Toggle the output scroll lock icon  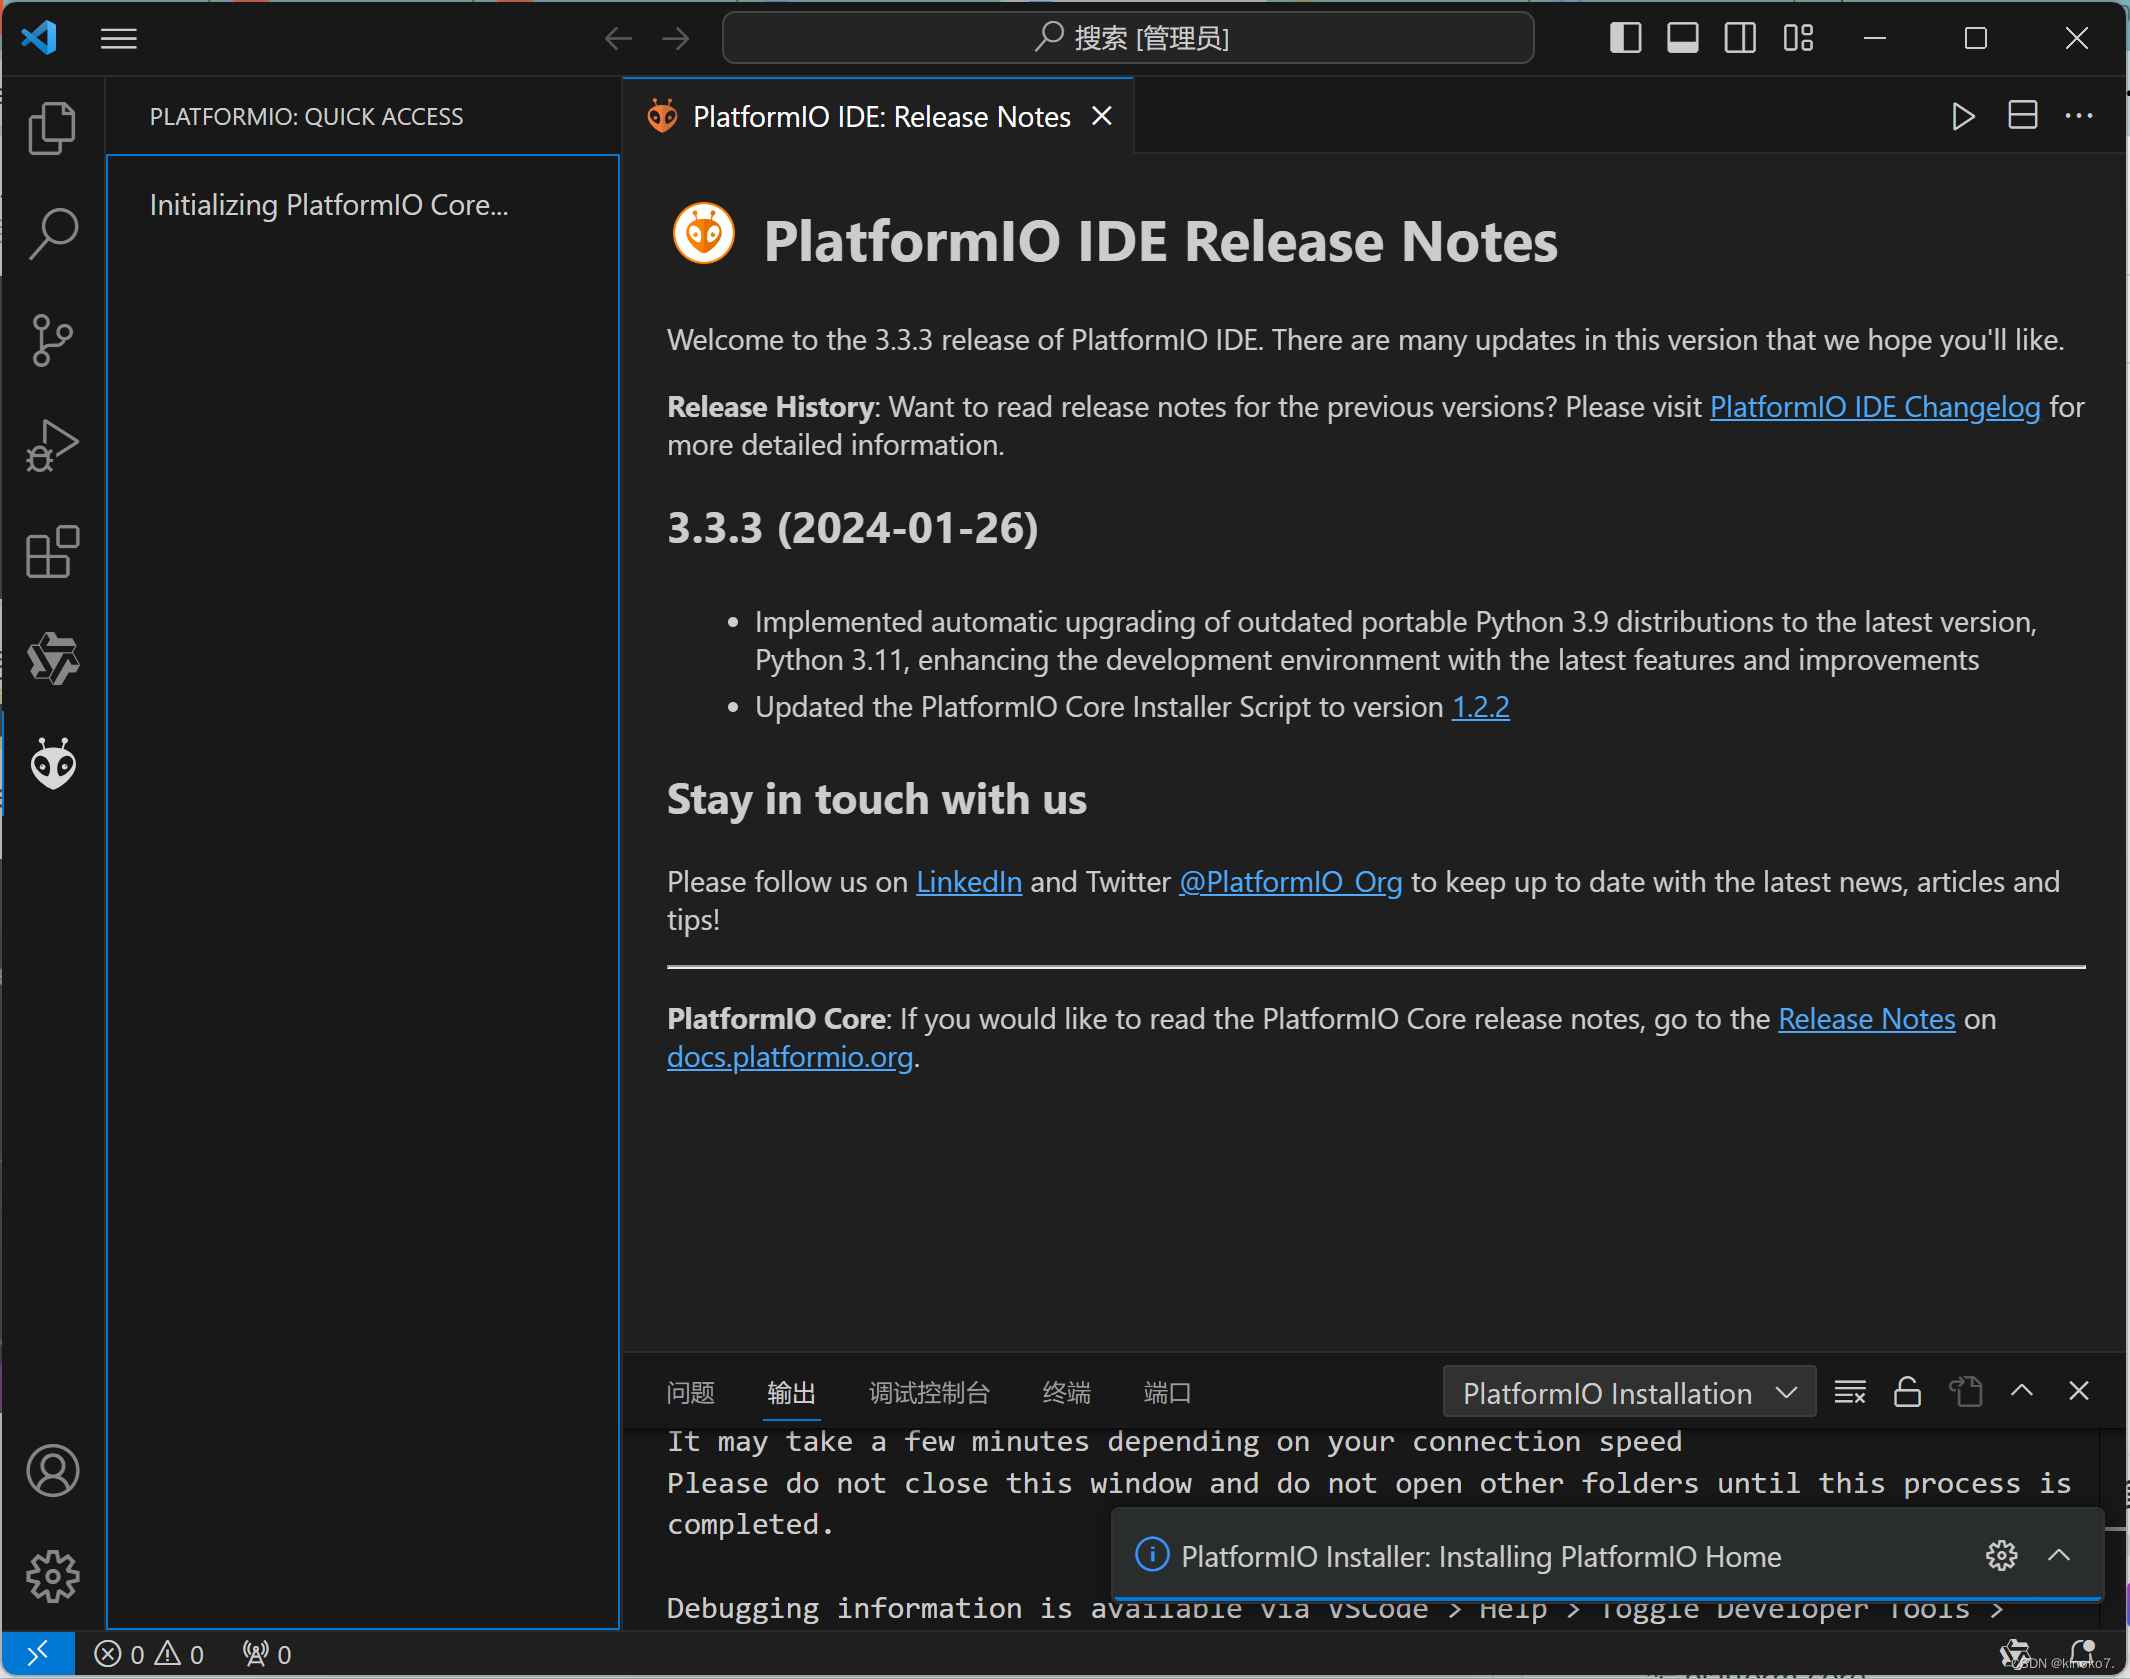click(1907, 1391)
